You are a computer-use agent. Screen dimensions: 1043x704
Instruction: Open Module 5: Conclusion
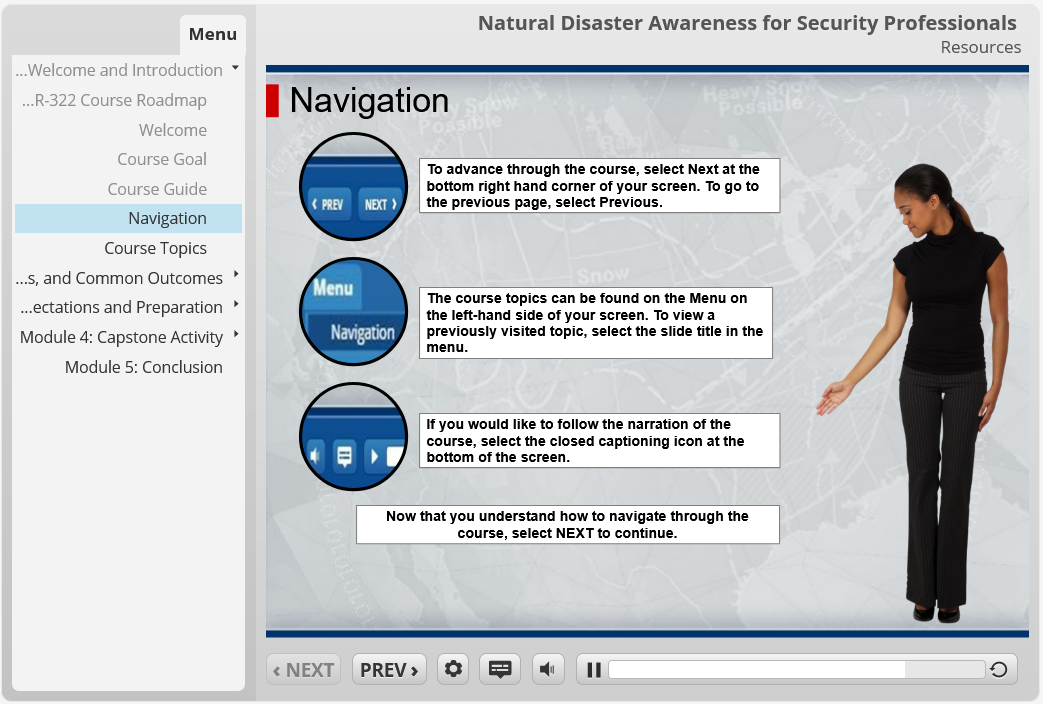coord(144,367)
